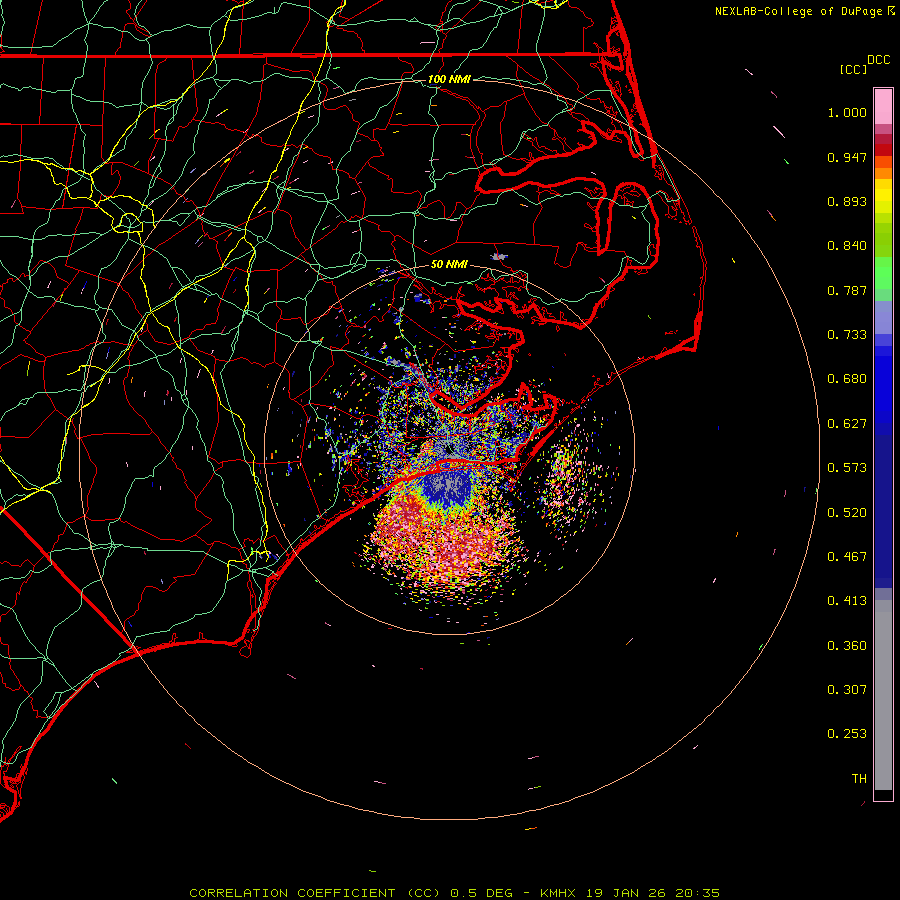Viewport: 900px width, 900px height.
Task: Click the DCC product label
Action: coord(879,60)
